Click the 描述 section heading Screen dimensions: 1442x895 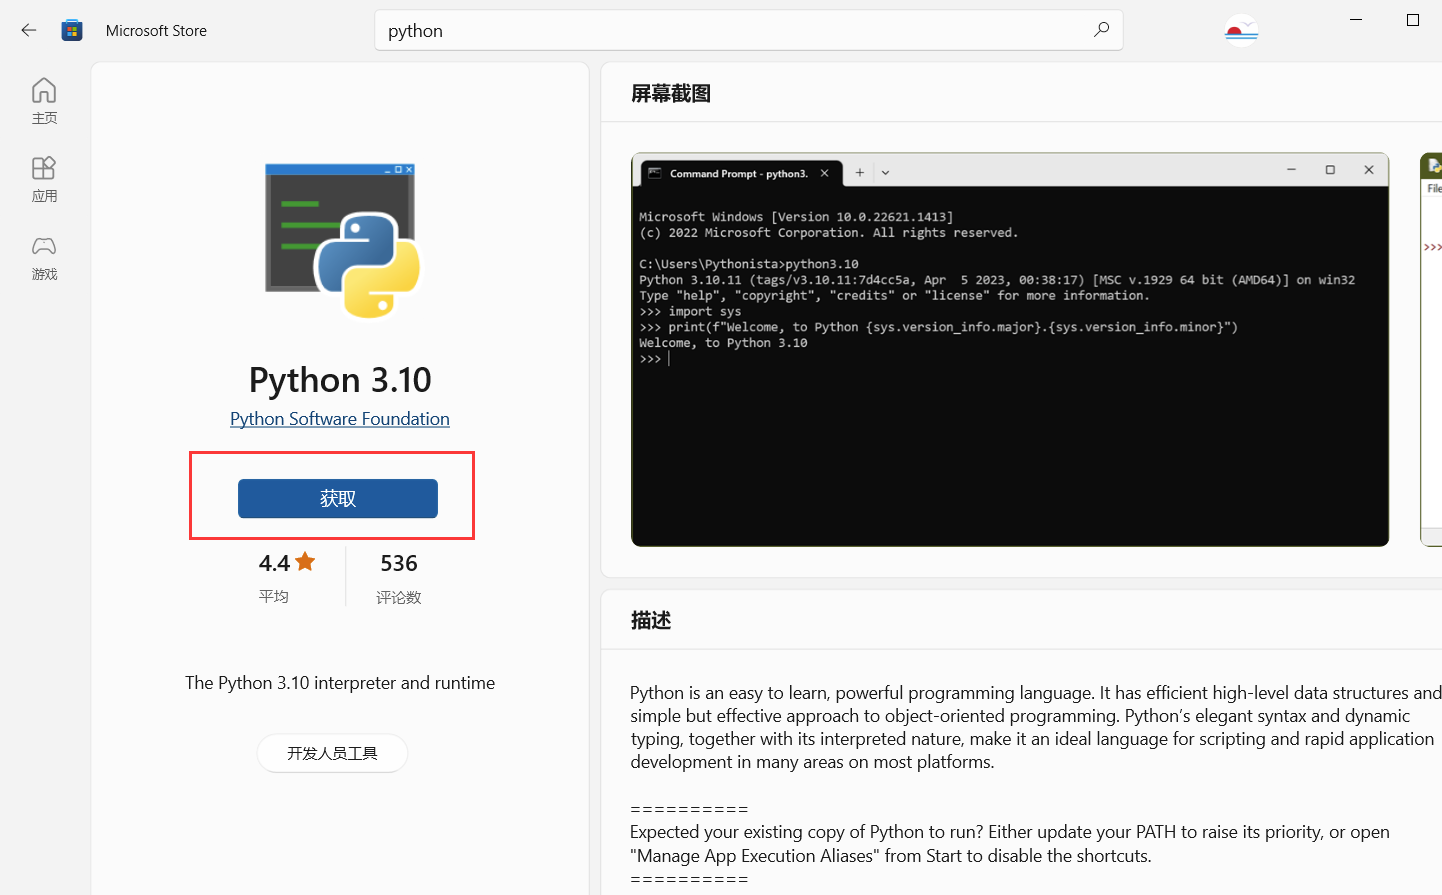[651, 620]
